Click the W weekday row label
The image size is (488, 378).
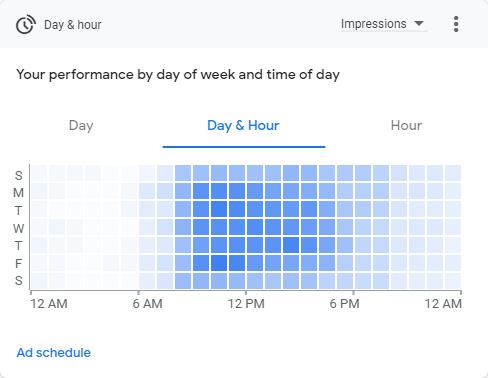coord(19,228)
